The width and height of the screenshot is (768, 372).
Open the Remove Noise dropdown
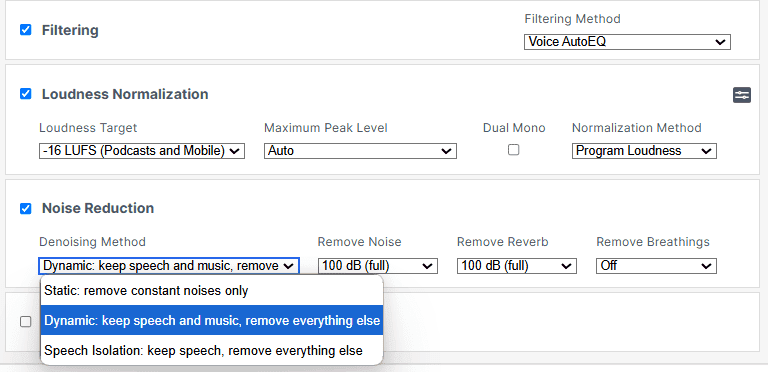(378, 266)
